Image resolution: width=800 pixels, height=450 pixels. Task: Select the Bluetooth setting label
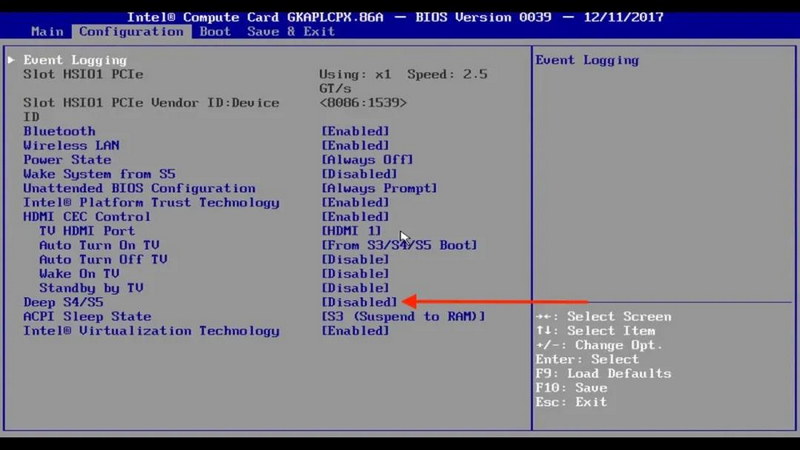pyautogui.click(x=59, y=131)
